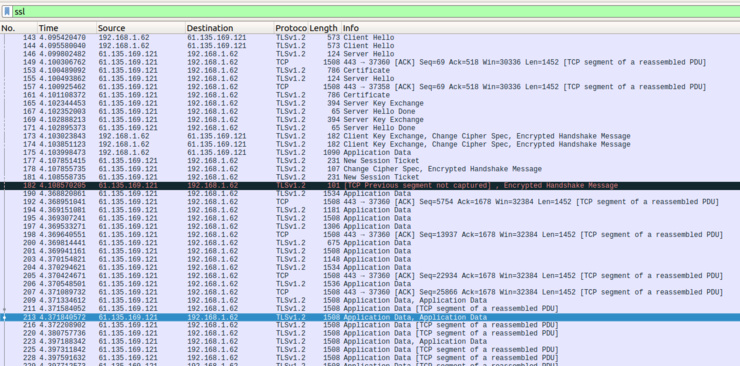The image size is (740, 366).
Task: Select packet 211 reassembled PDU row
Action: click(370, 309)
